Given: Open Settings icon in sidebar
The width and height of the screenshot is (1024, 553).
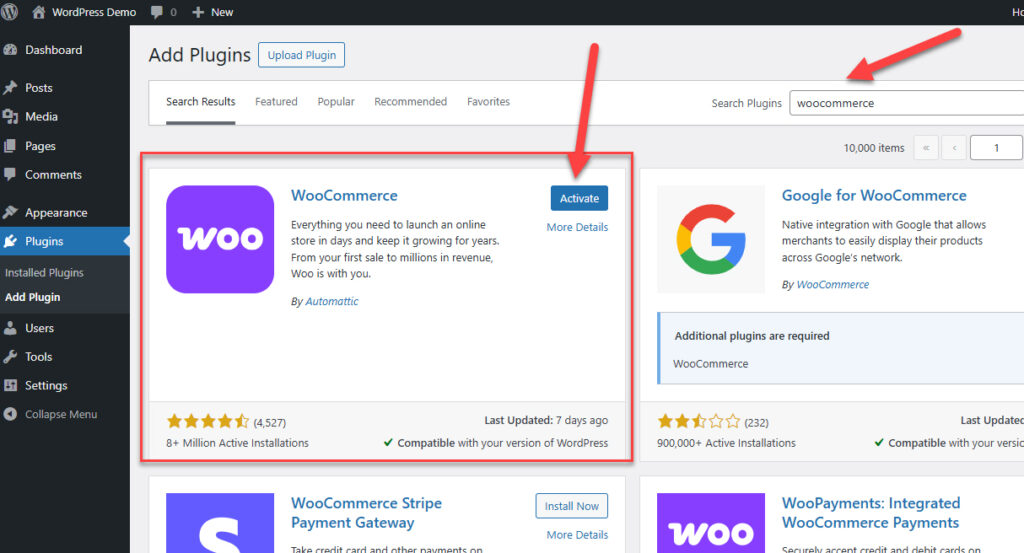Looking at the screenshot, I should coord(10,385).
